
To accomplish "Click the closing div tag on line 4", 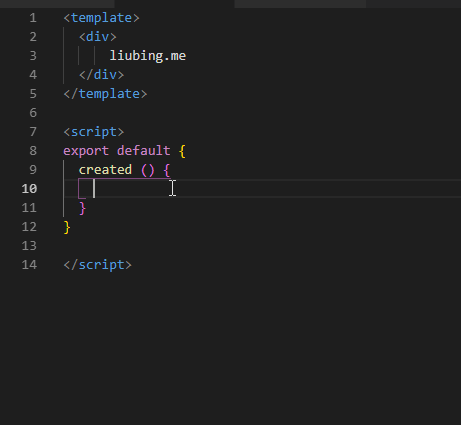I will pyautogui.click(x=101, y=75).
